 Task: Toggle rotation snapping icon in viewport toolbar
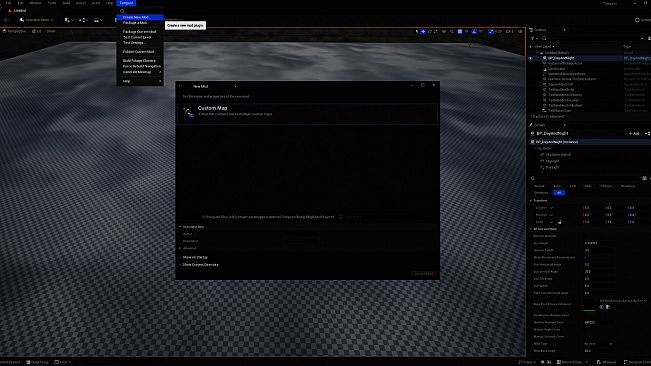pyautogui.click(x=474, y=32)
